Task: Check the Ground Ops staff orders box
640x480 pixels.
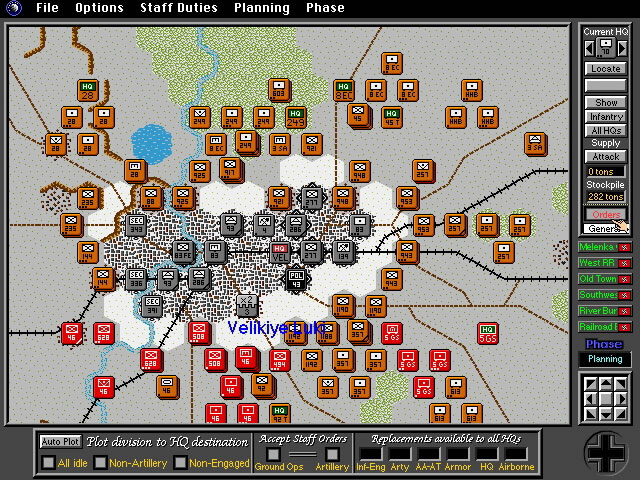Action: [273, 454]
